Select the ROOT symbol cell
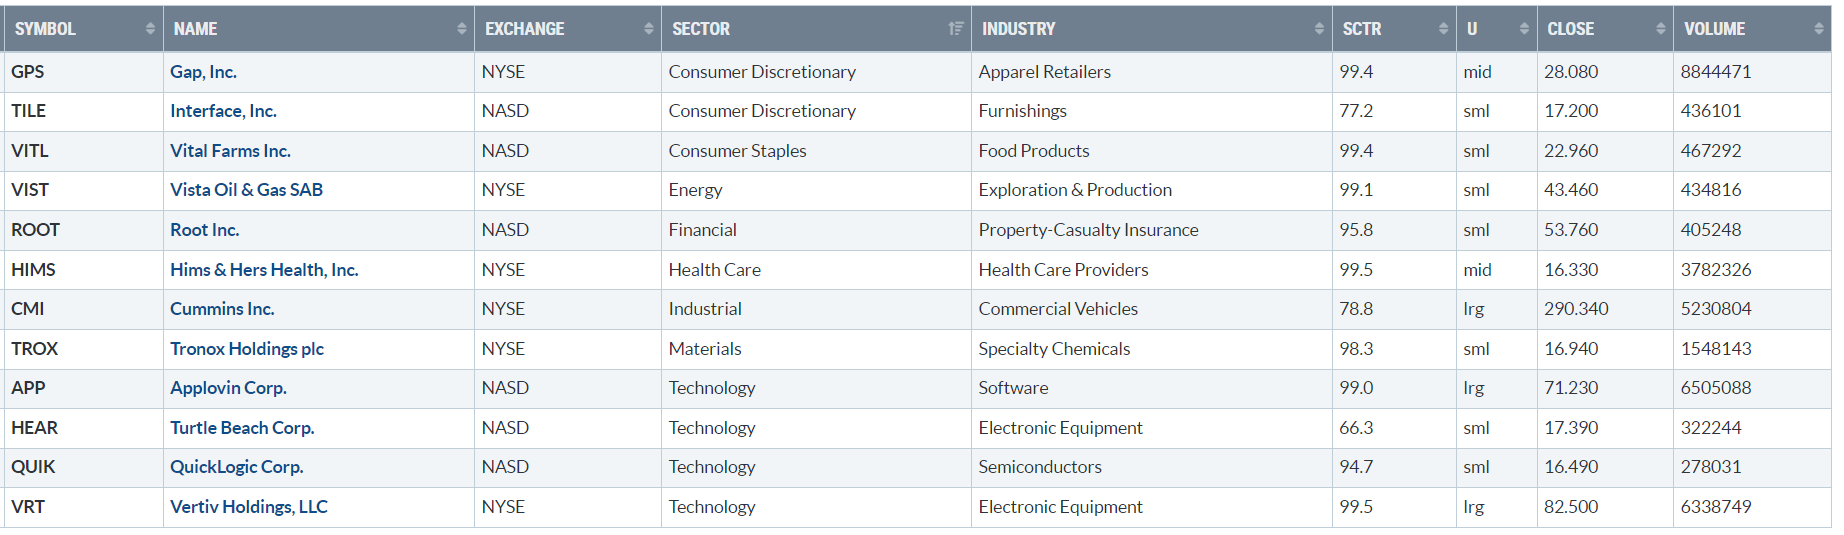This screenshot has width=1844, height=535. pyautogui.click(x=36, y=230)
